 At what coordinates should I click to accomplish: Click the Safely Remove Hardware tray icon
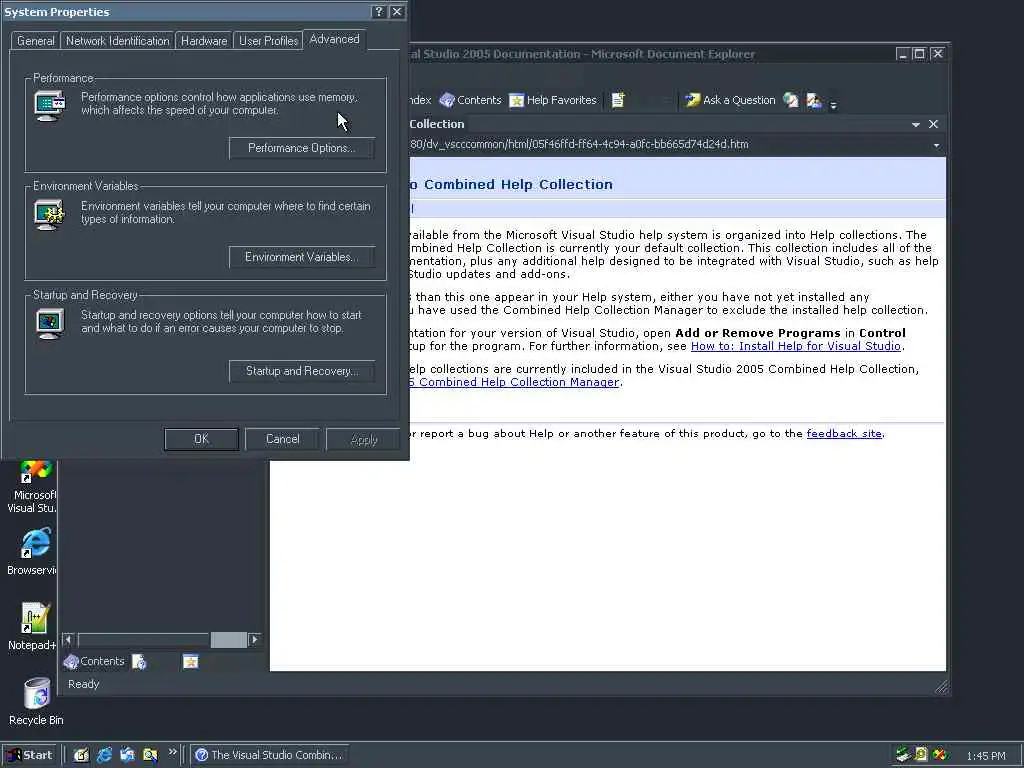[x=903, y=755]
